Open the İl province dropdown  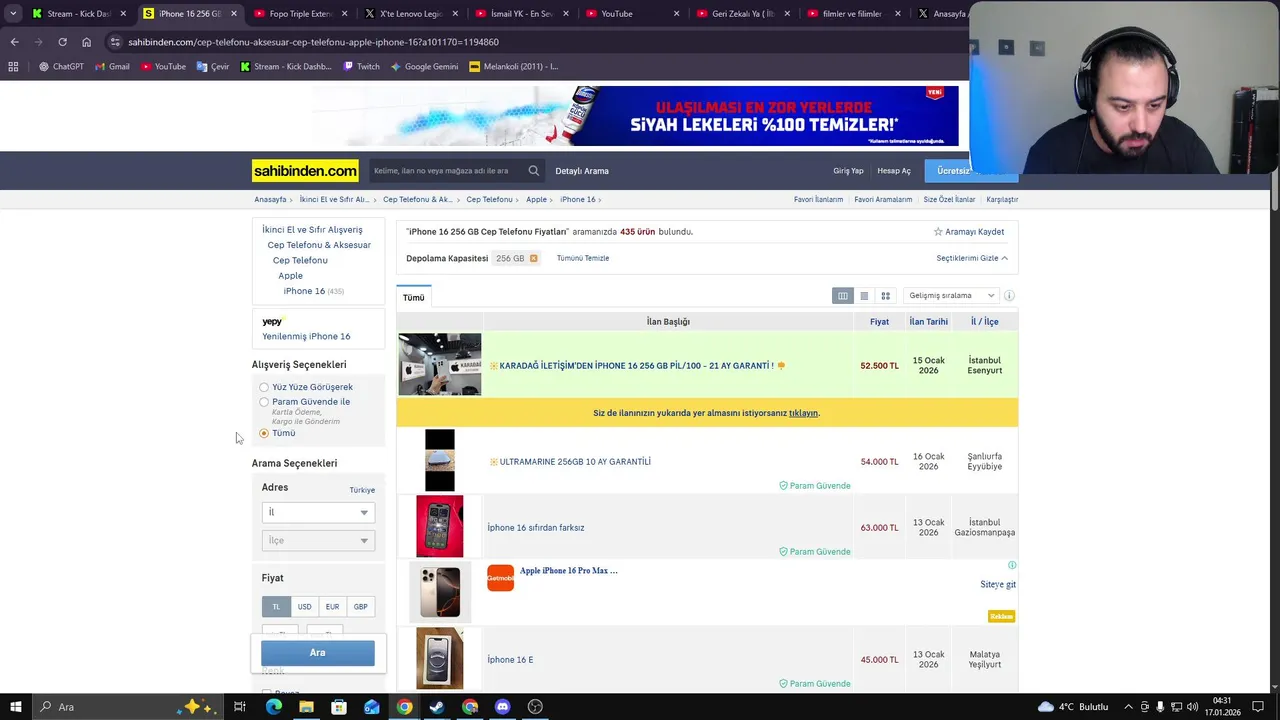318,512
